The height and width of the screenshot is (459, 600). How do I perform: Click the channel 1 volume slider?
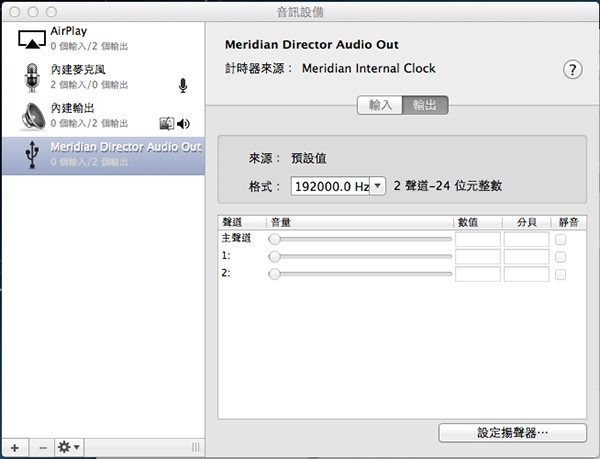point(360,257)
